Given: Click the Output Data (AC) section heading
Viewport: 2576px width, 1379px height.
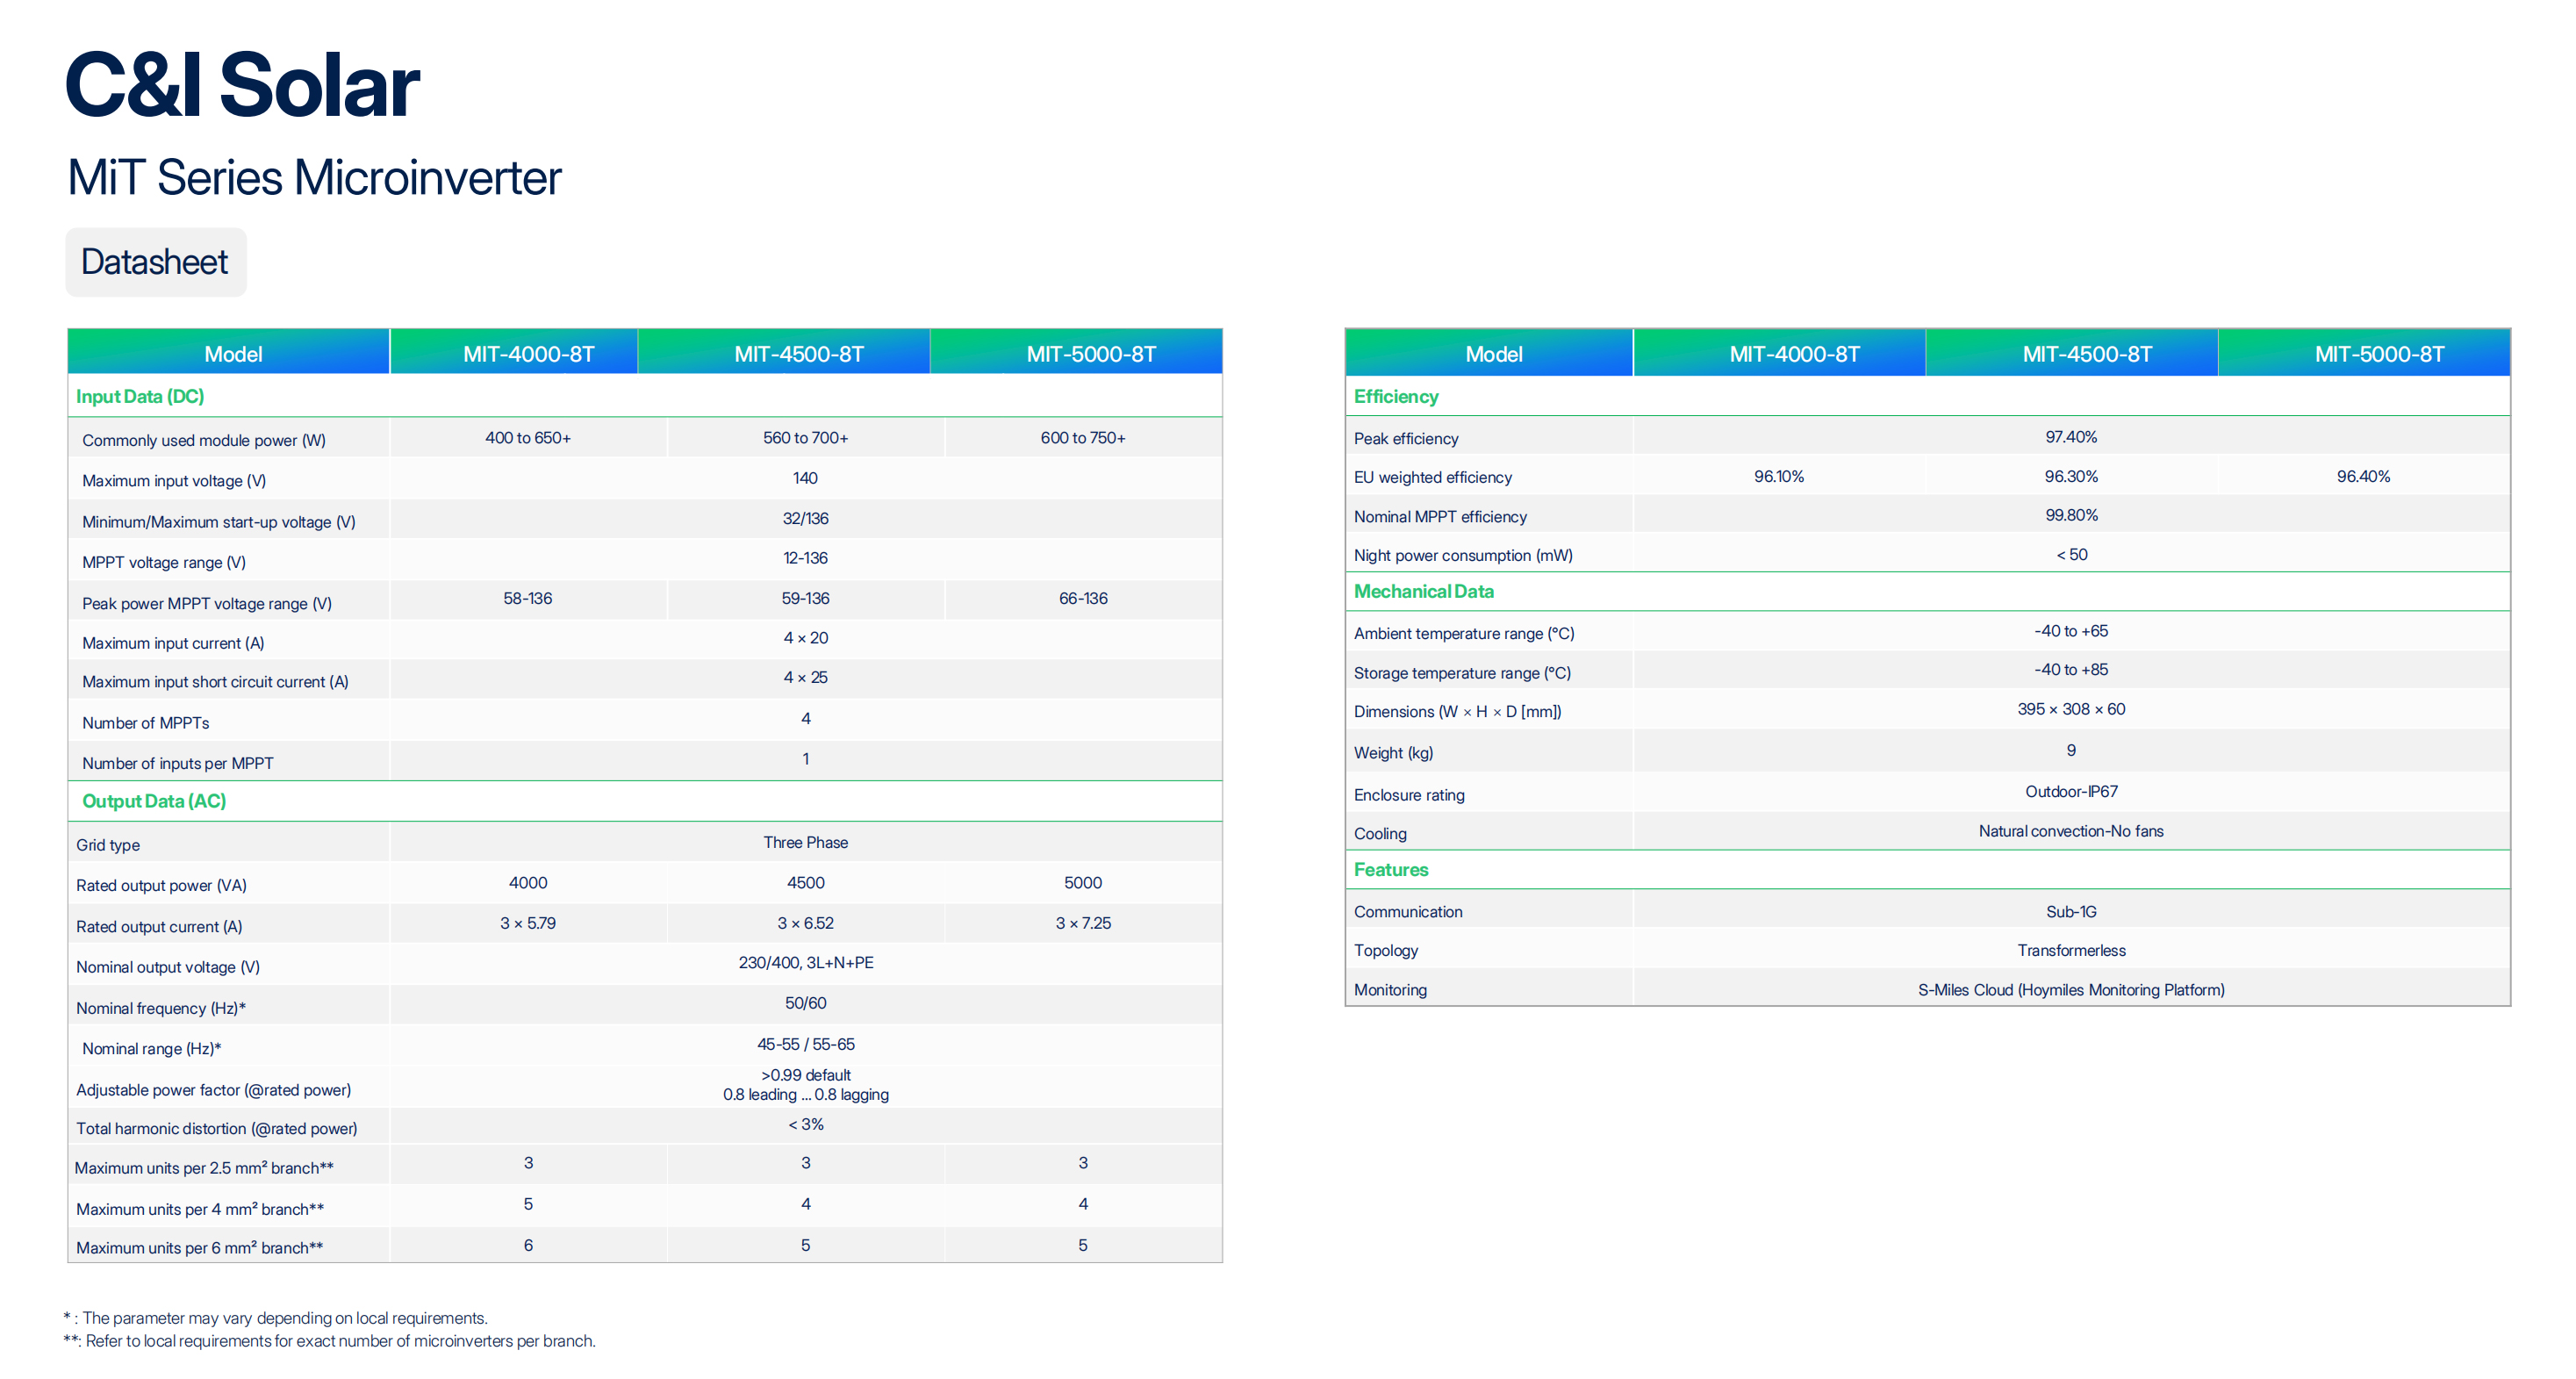Looking at the screenshot, I should (154, 801).
